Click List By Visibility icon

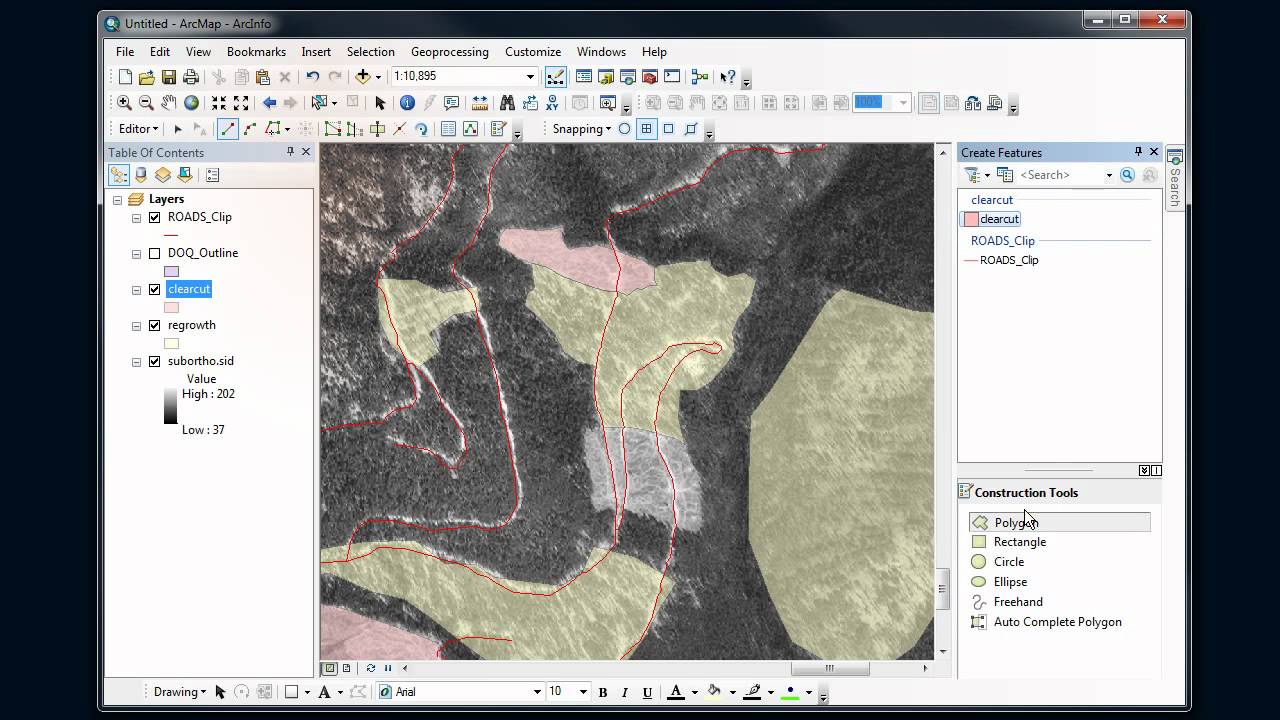pos(163,175)
